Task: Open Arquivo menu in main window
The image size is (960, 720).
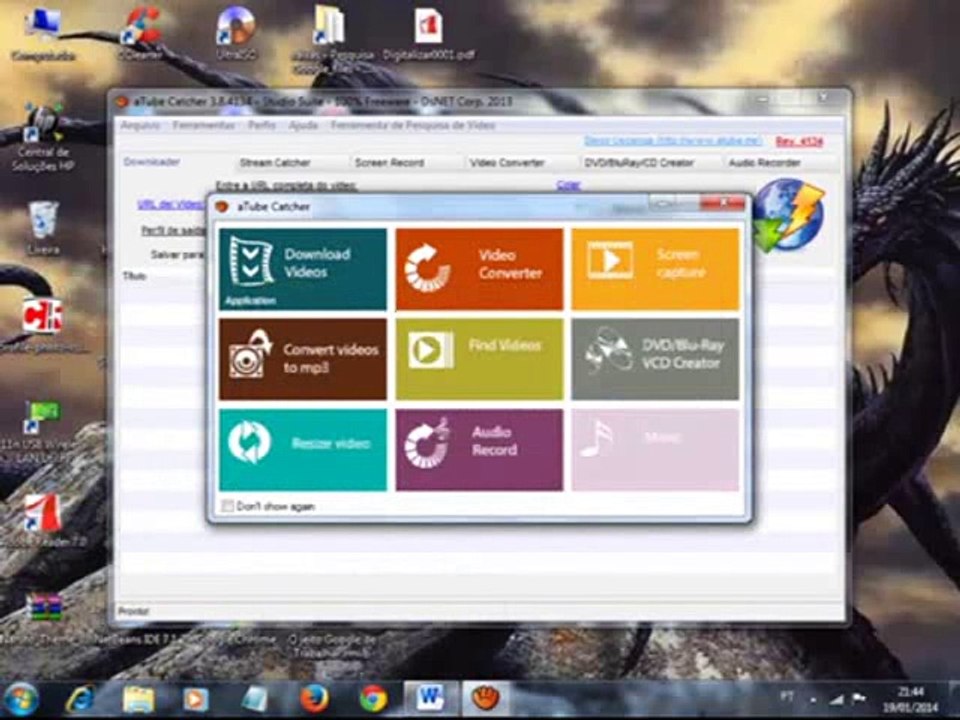Action: 140,126
